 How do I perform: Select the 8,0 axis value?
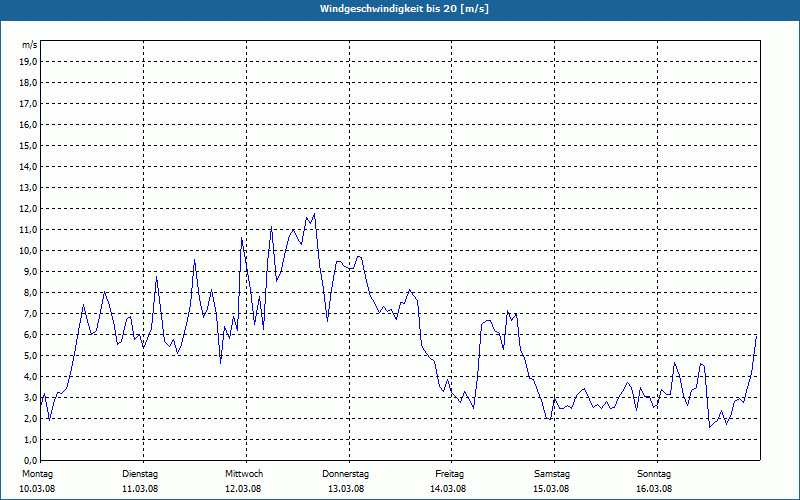point(31,293)
